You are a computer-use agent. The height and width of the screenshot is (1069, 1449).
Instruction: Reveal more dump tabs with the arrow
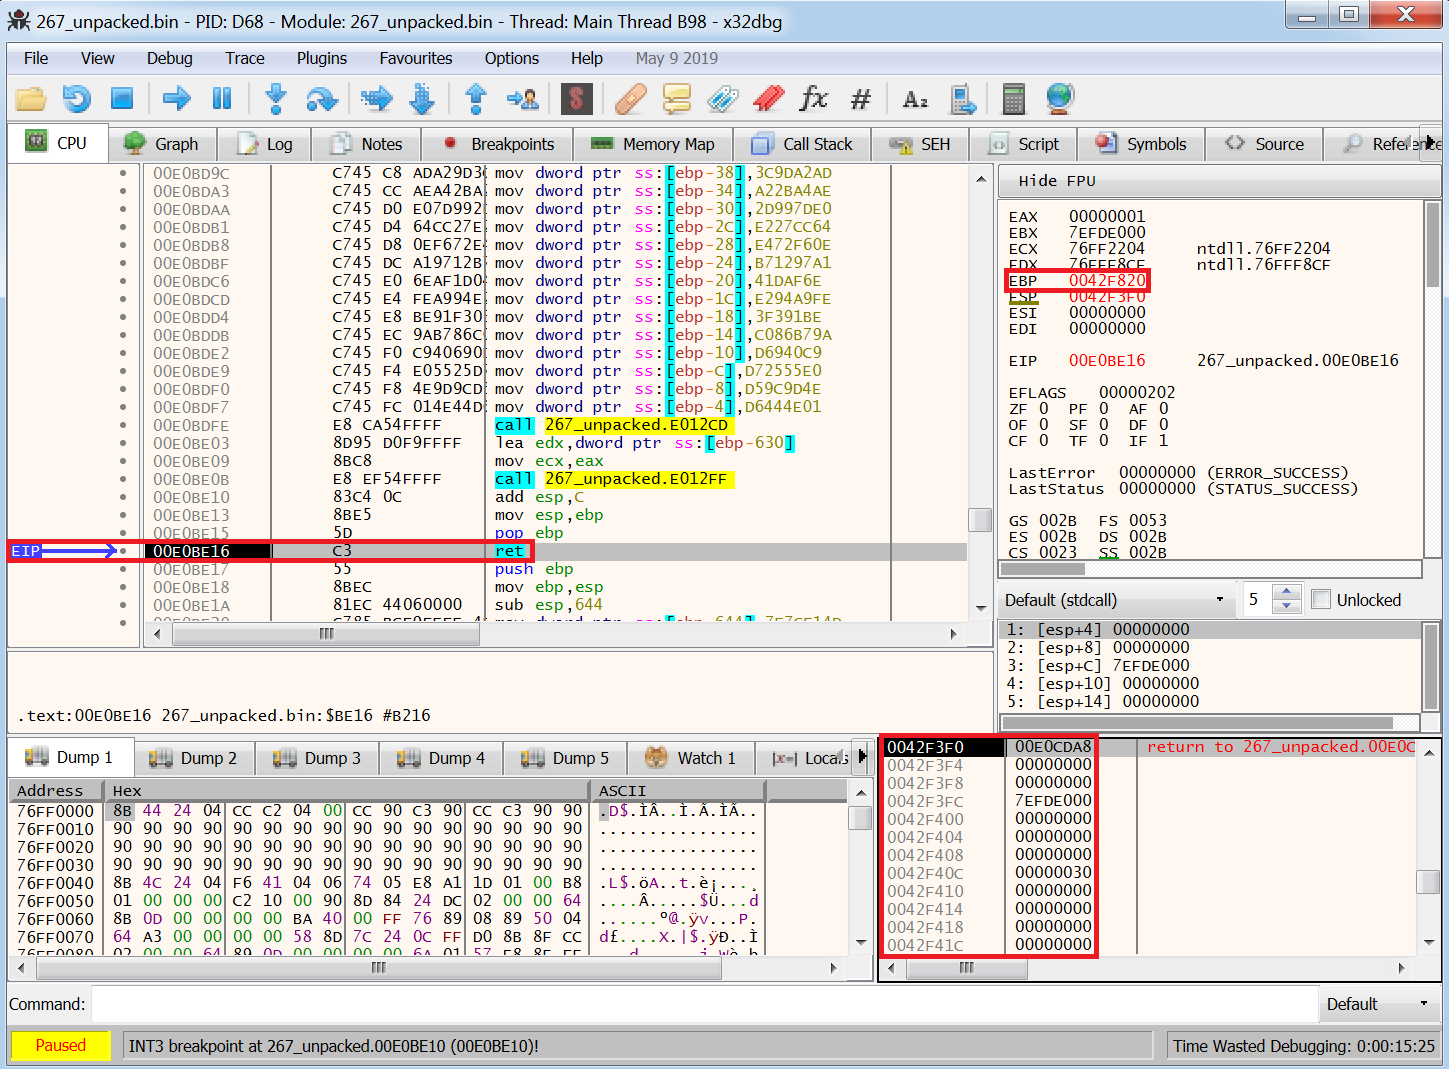point(862,757)
